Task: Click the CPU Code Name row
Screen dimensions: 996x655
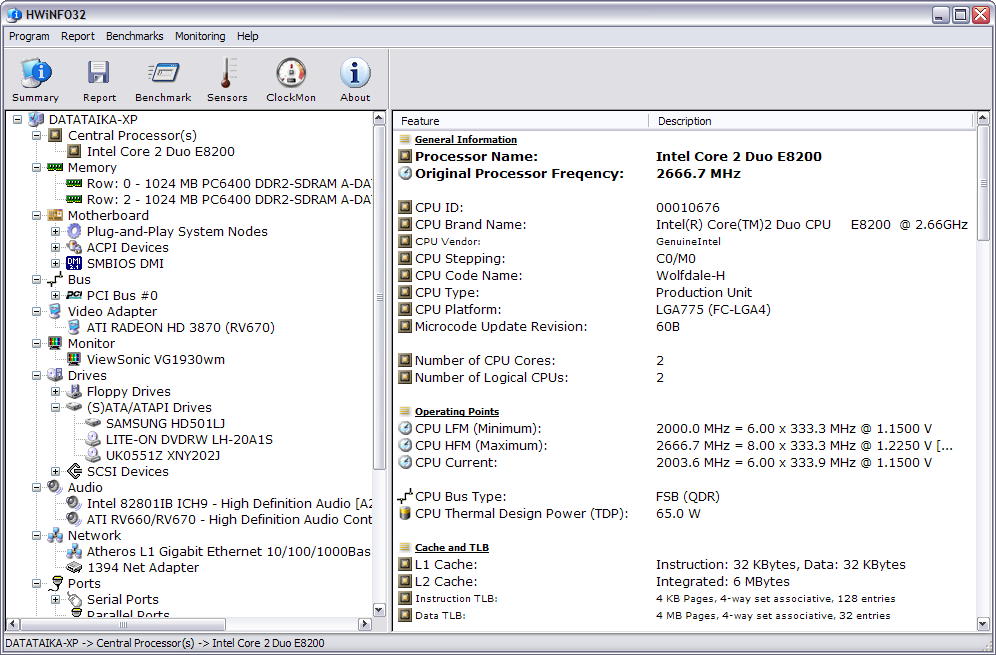Action: point(683,276)
